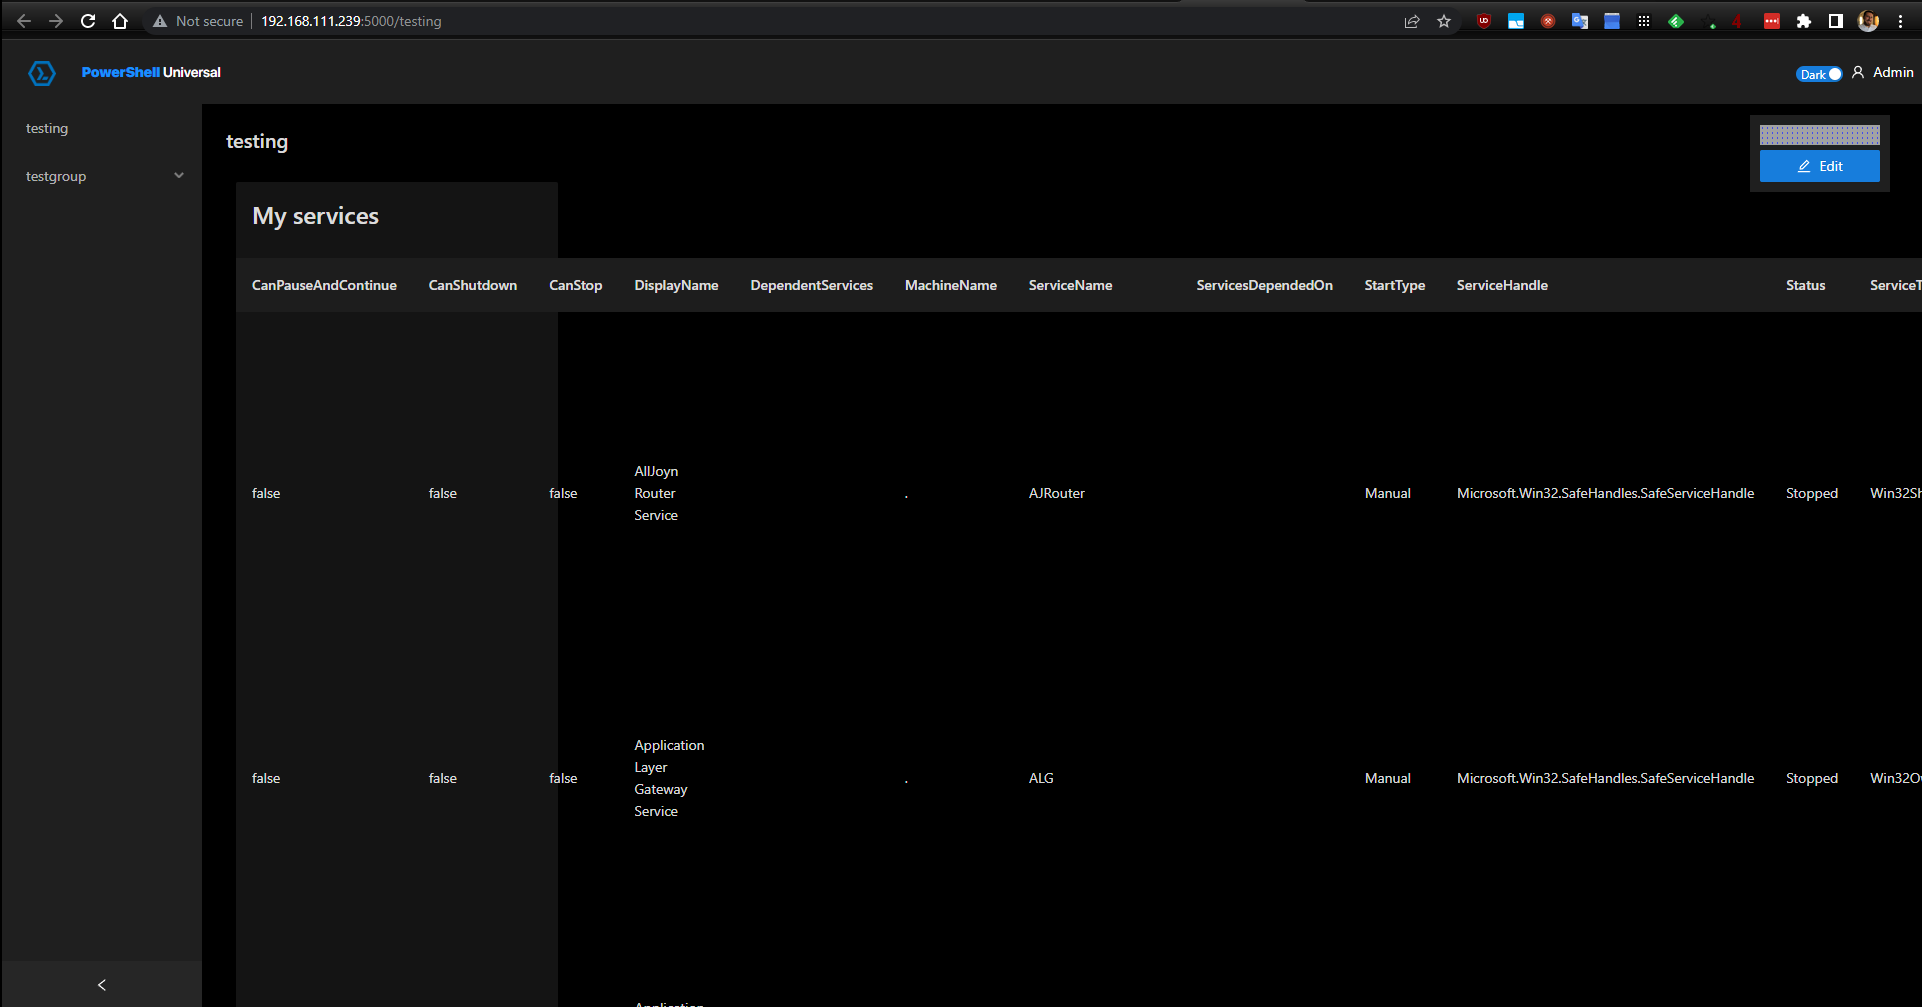Sort by the ServicesDependedOn column header

[x=1265, y=285]
